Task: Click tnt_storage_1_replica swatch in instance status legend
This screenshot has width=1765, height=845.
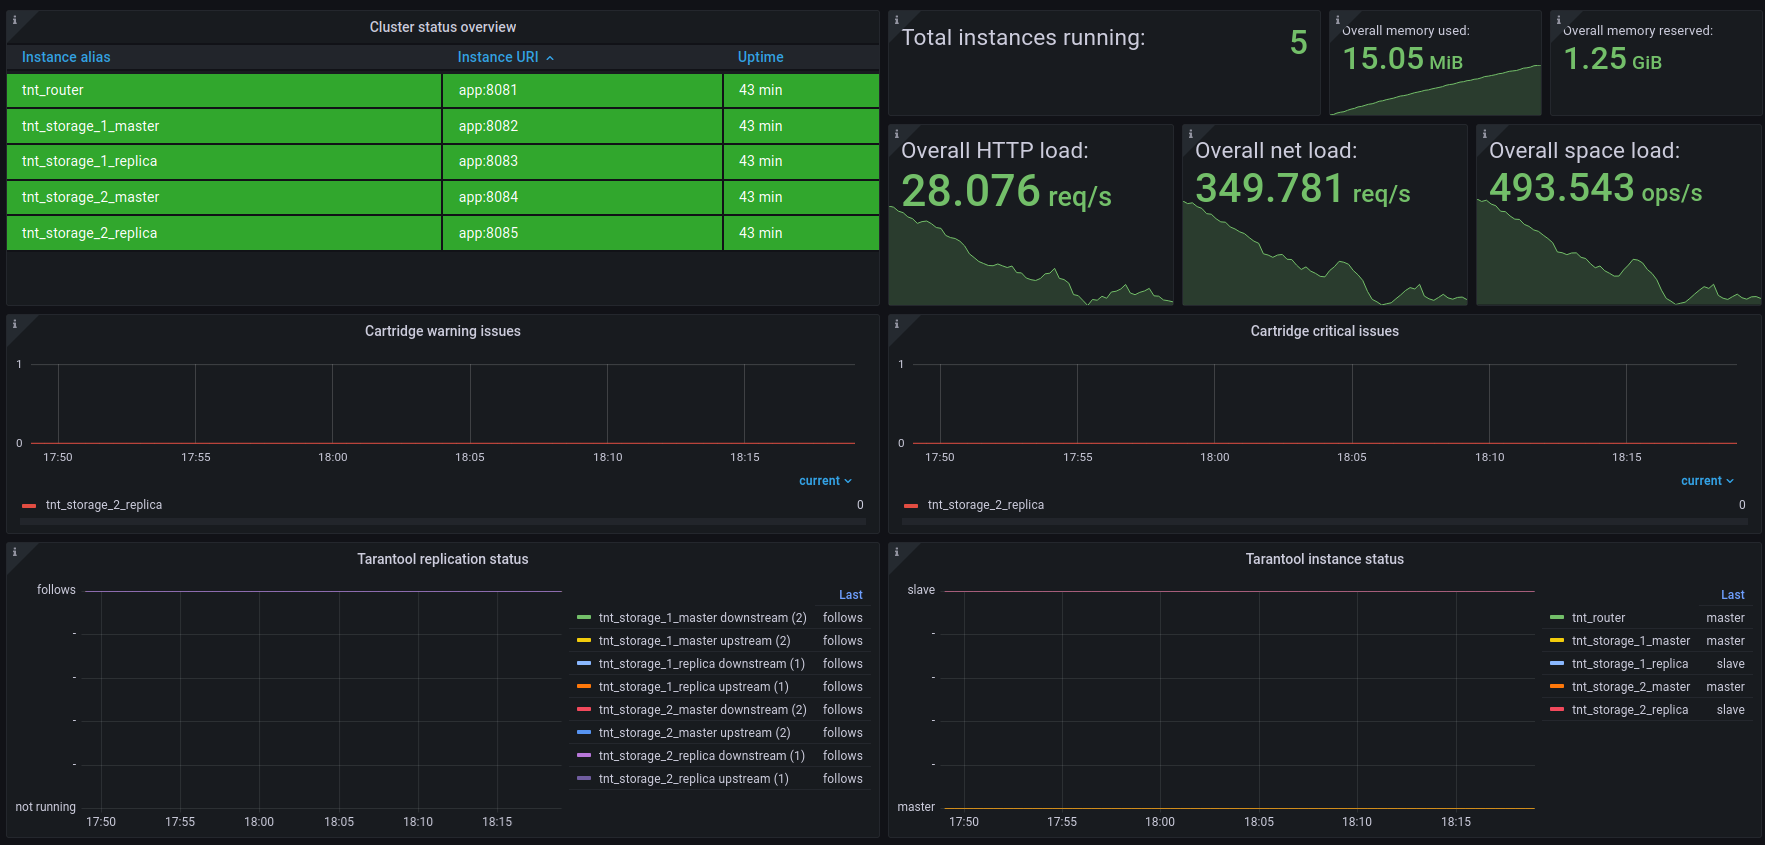Action: [1557, 664]
